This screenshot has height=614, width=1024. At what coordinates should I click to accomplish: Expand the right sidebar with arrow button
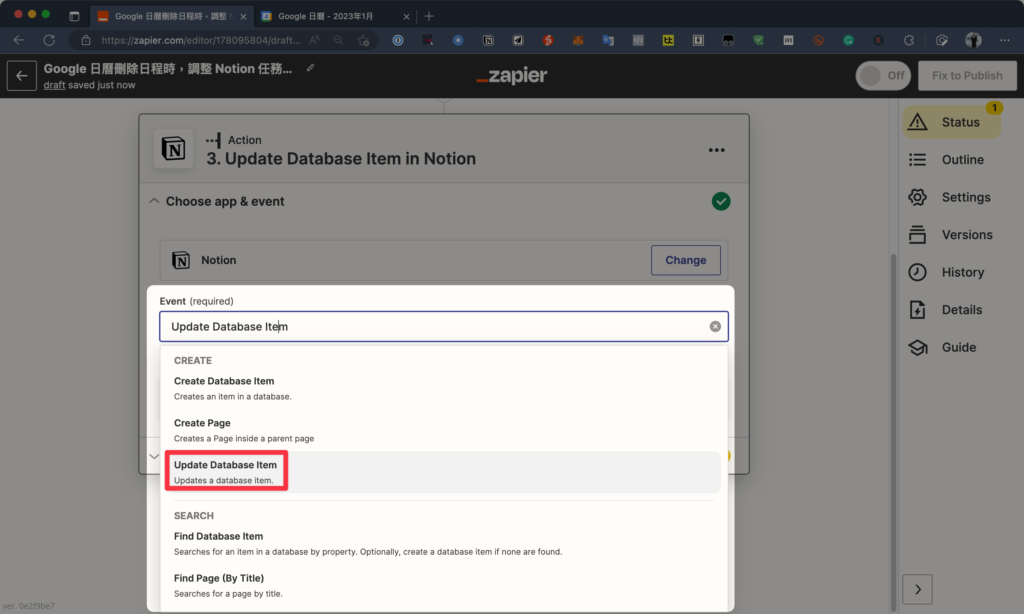click(x=918, y=590)
